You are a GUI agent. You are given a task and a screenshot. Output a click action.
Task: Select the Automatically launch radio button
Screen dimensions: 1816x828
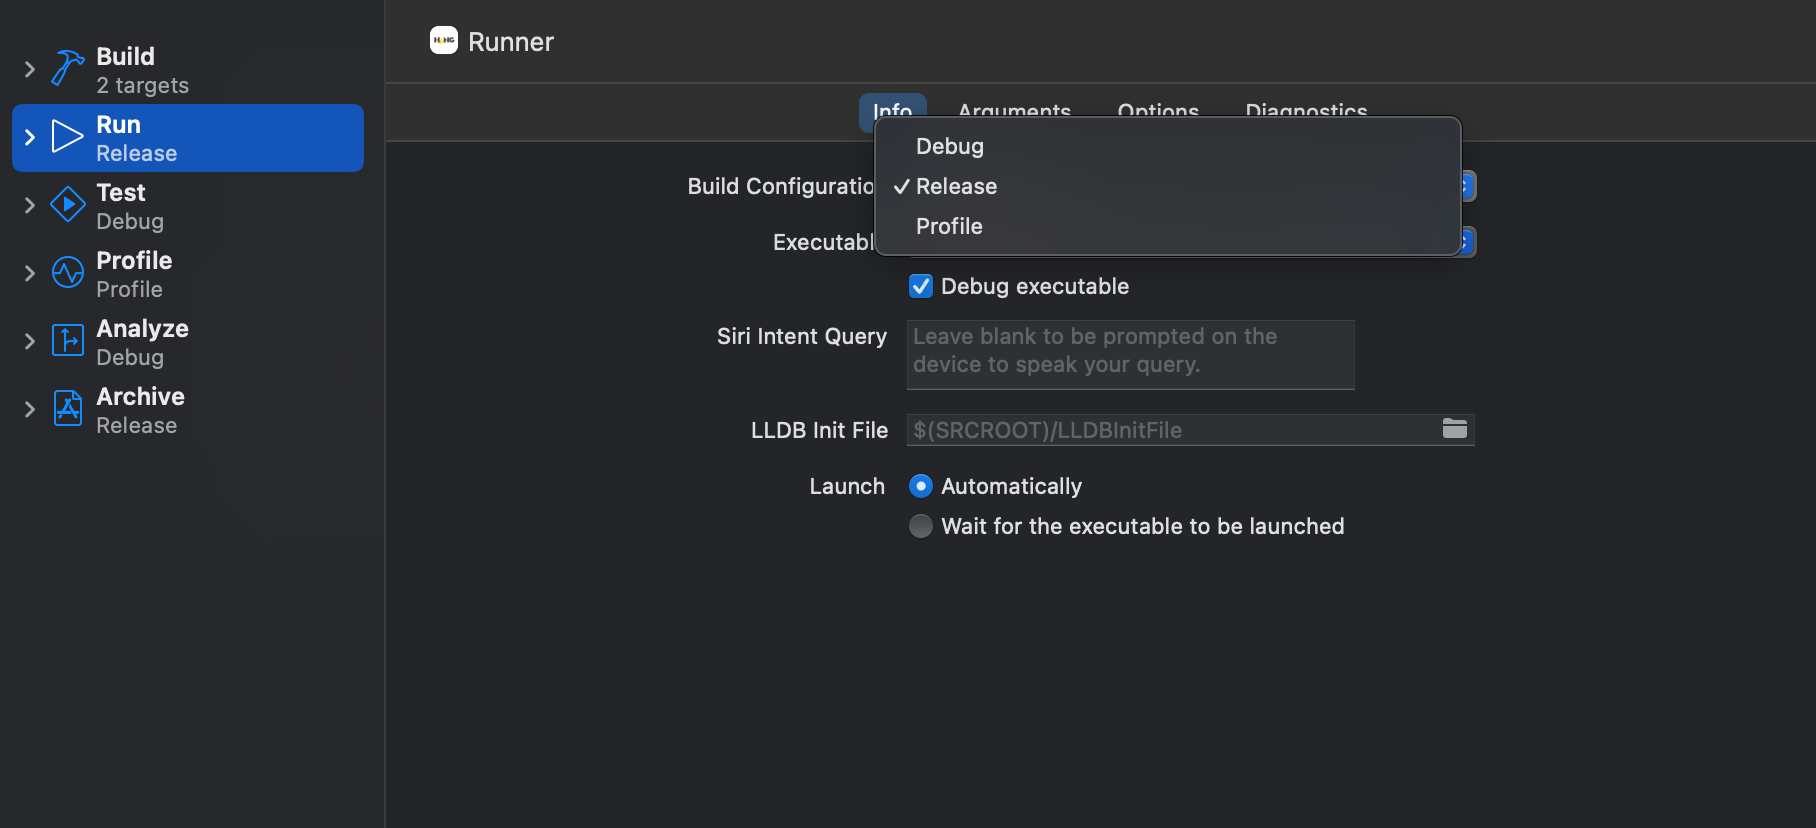point(921,487)
